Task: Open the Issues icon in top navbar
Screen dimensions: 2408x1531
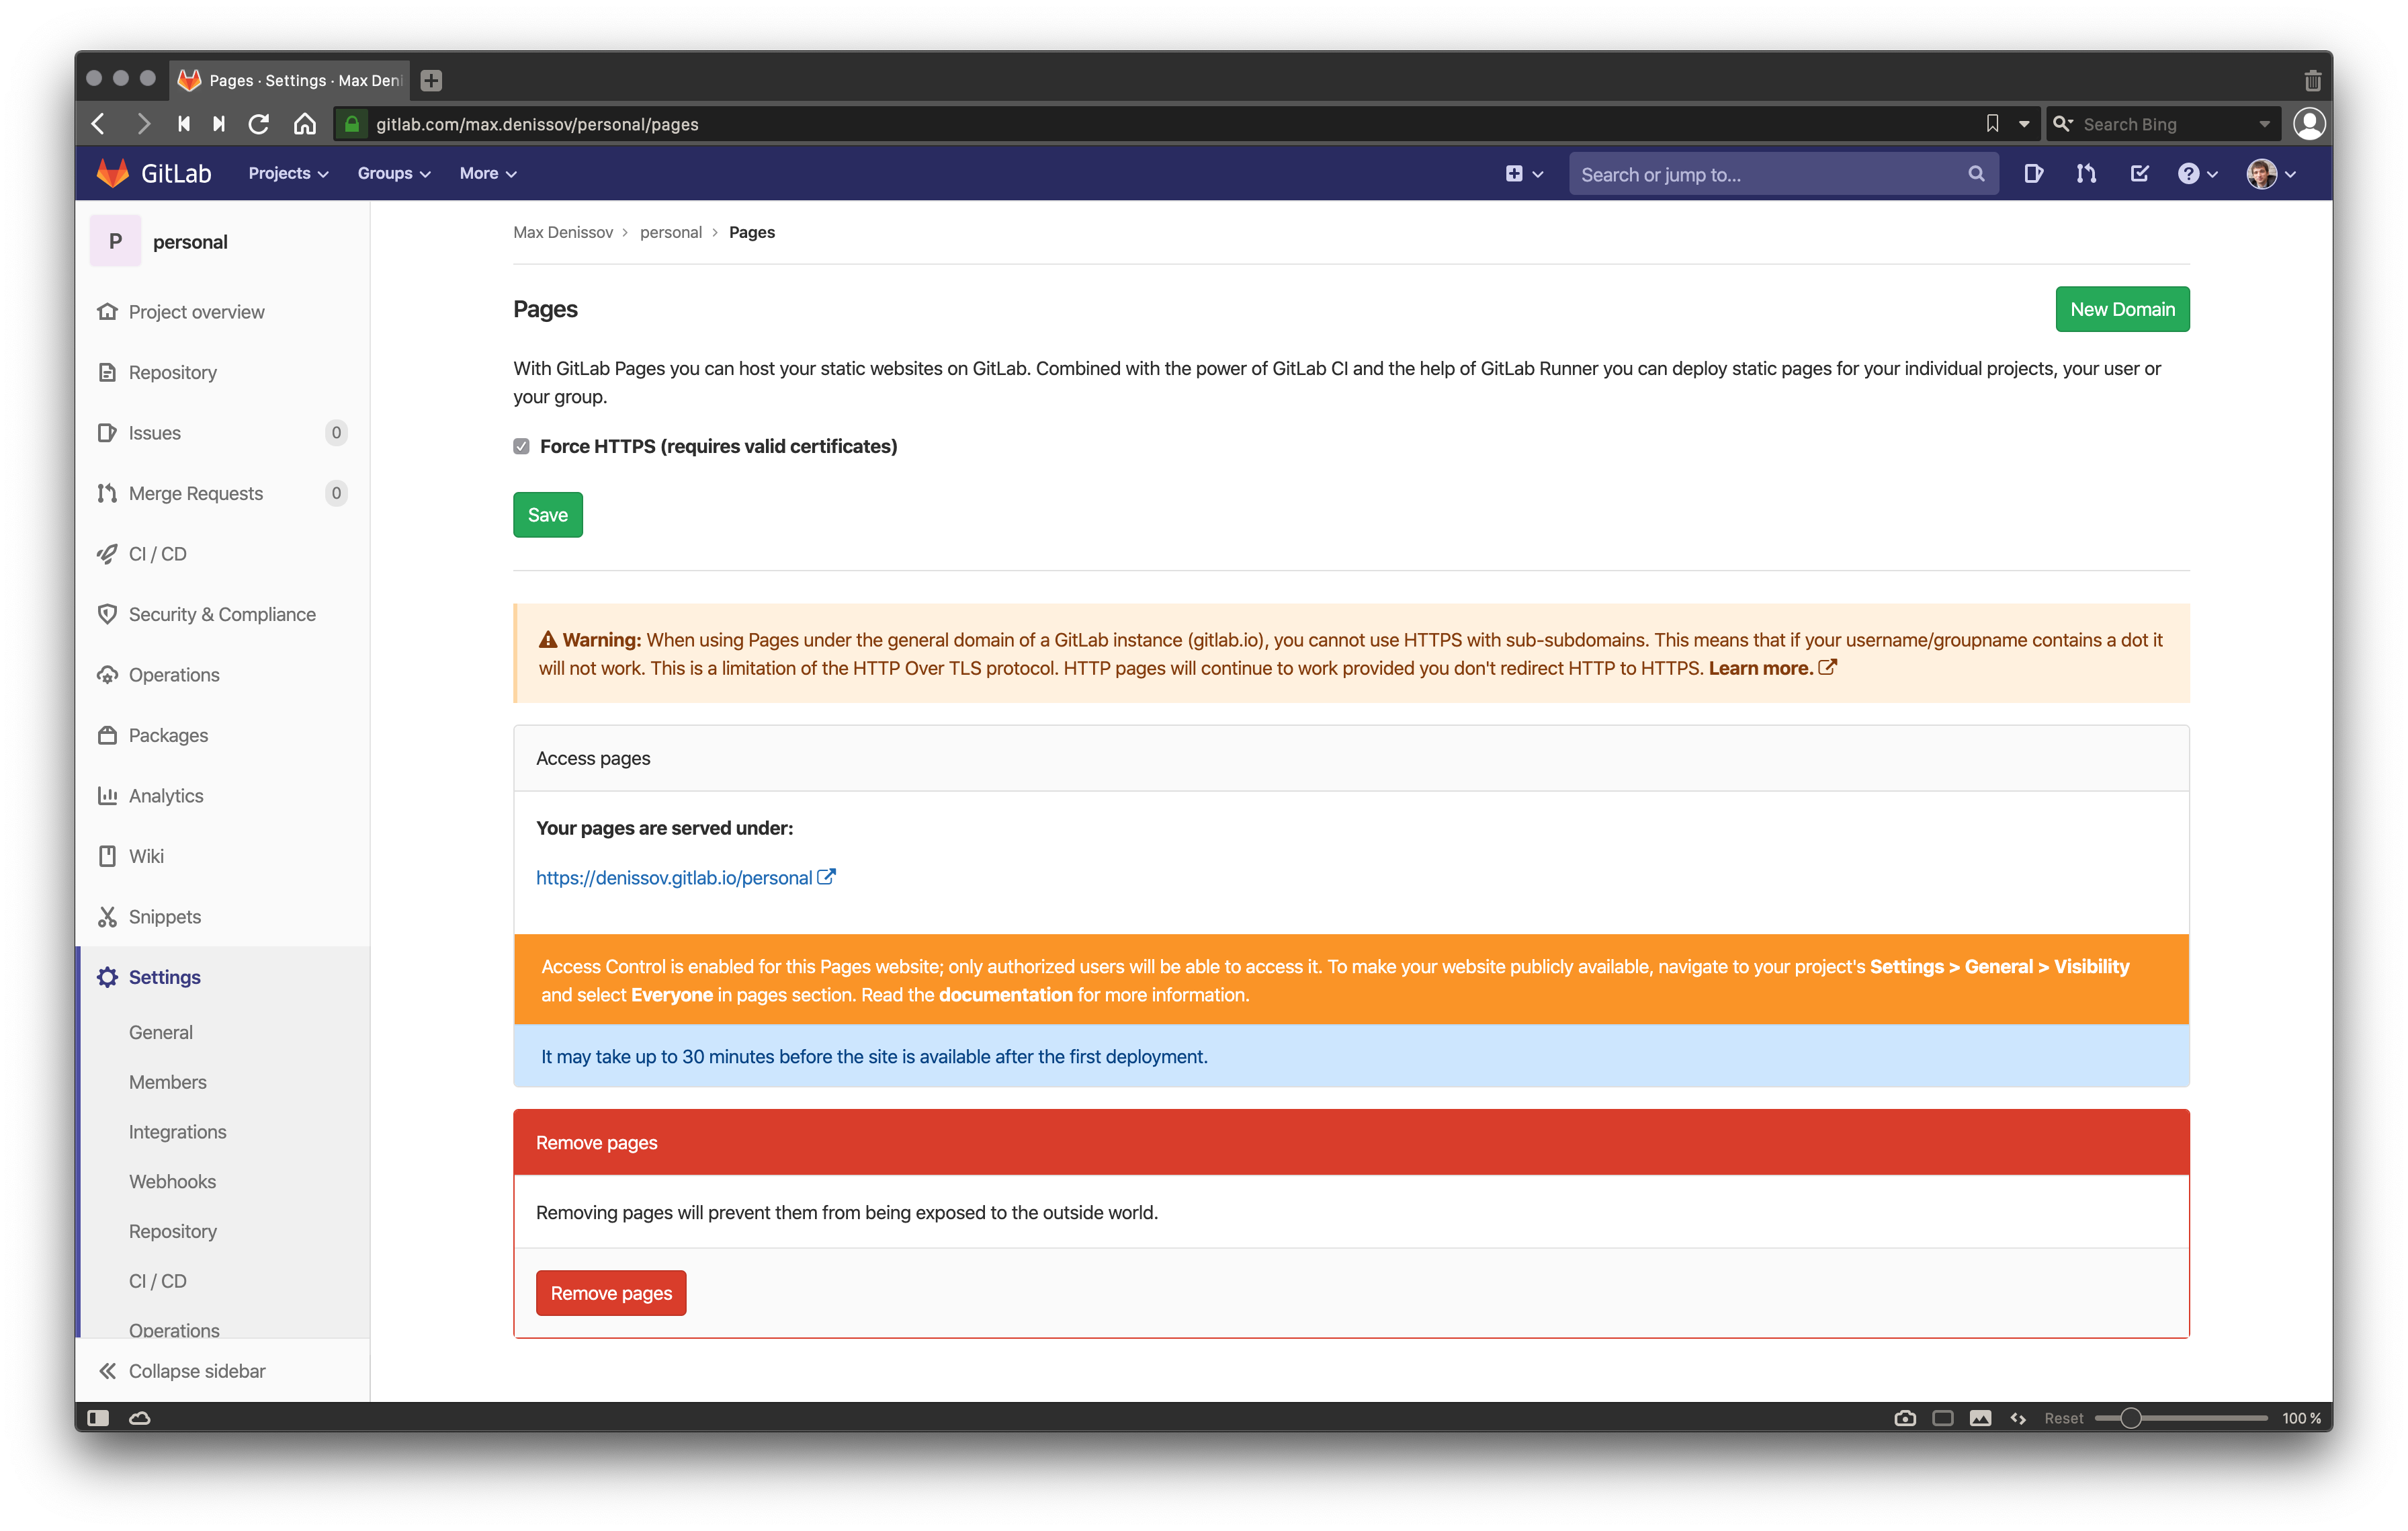Action: tap(2033, 174)
